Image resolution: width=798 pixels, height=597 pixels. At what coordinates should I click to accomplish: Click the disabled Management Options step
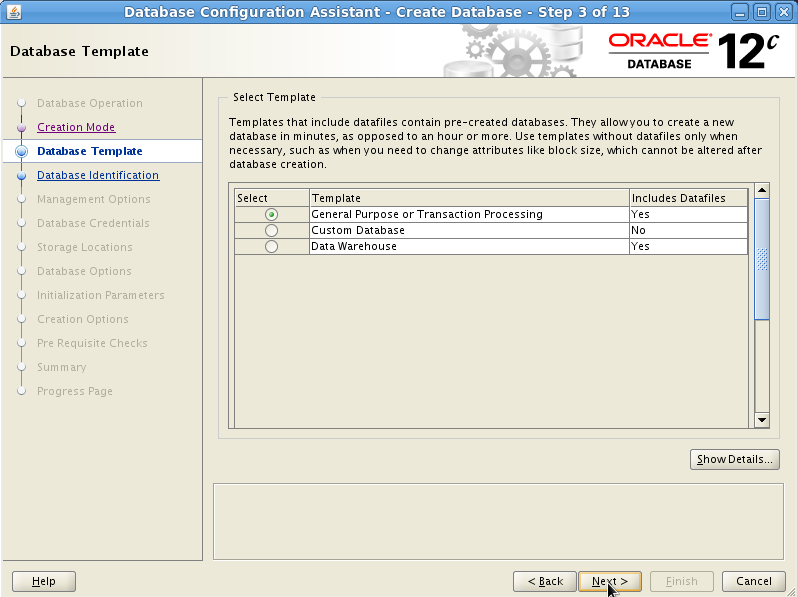coord(94,200)
